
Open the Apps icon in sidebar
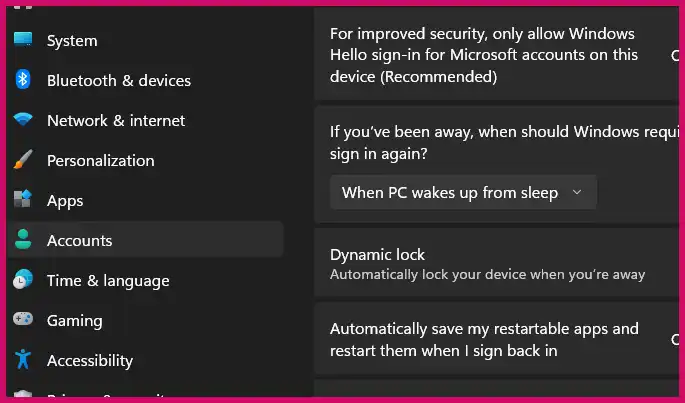click(x=23, y=199)
